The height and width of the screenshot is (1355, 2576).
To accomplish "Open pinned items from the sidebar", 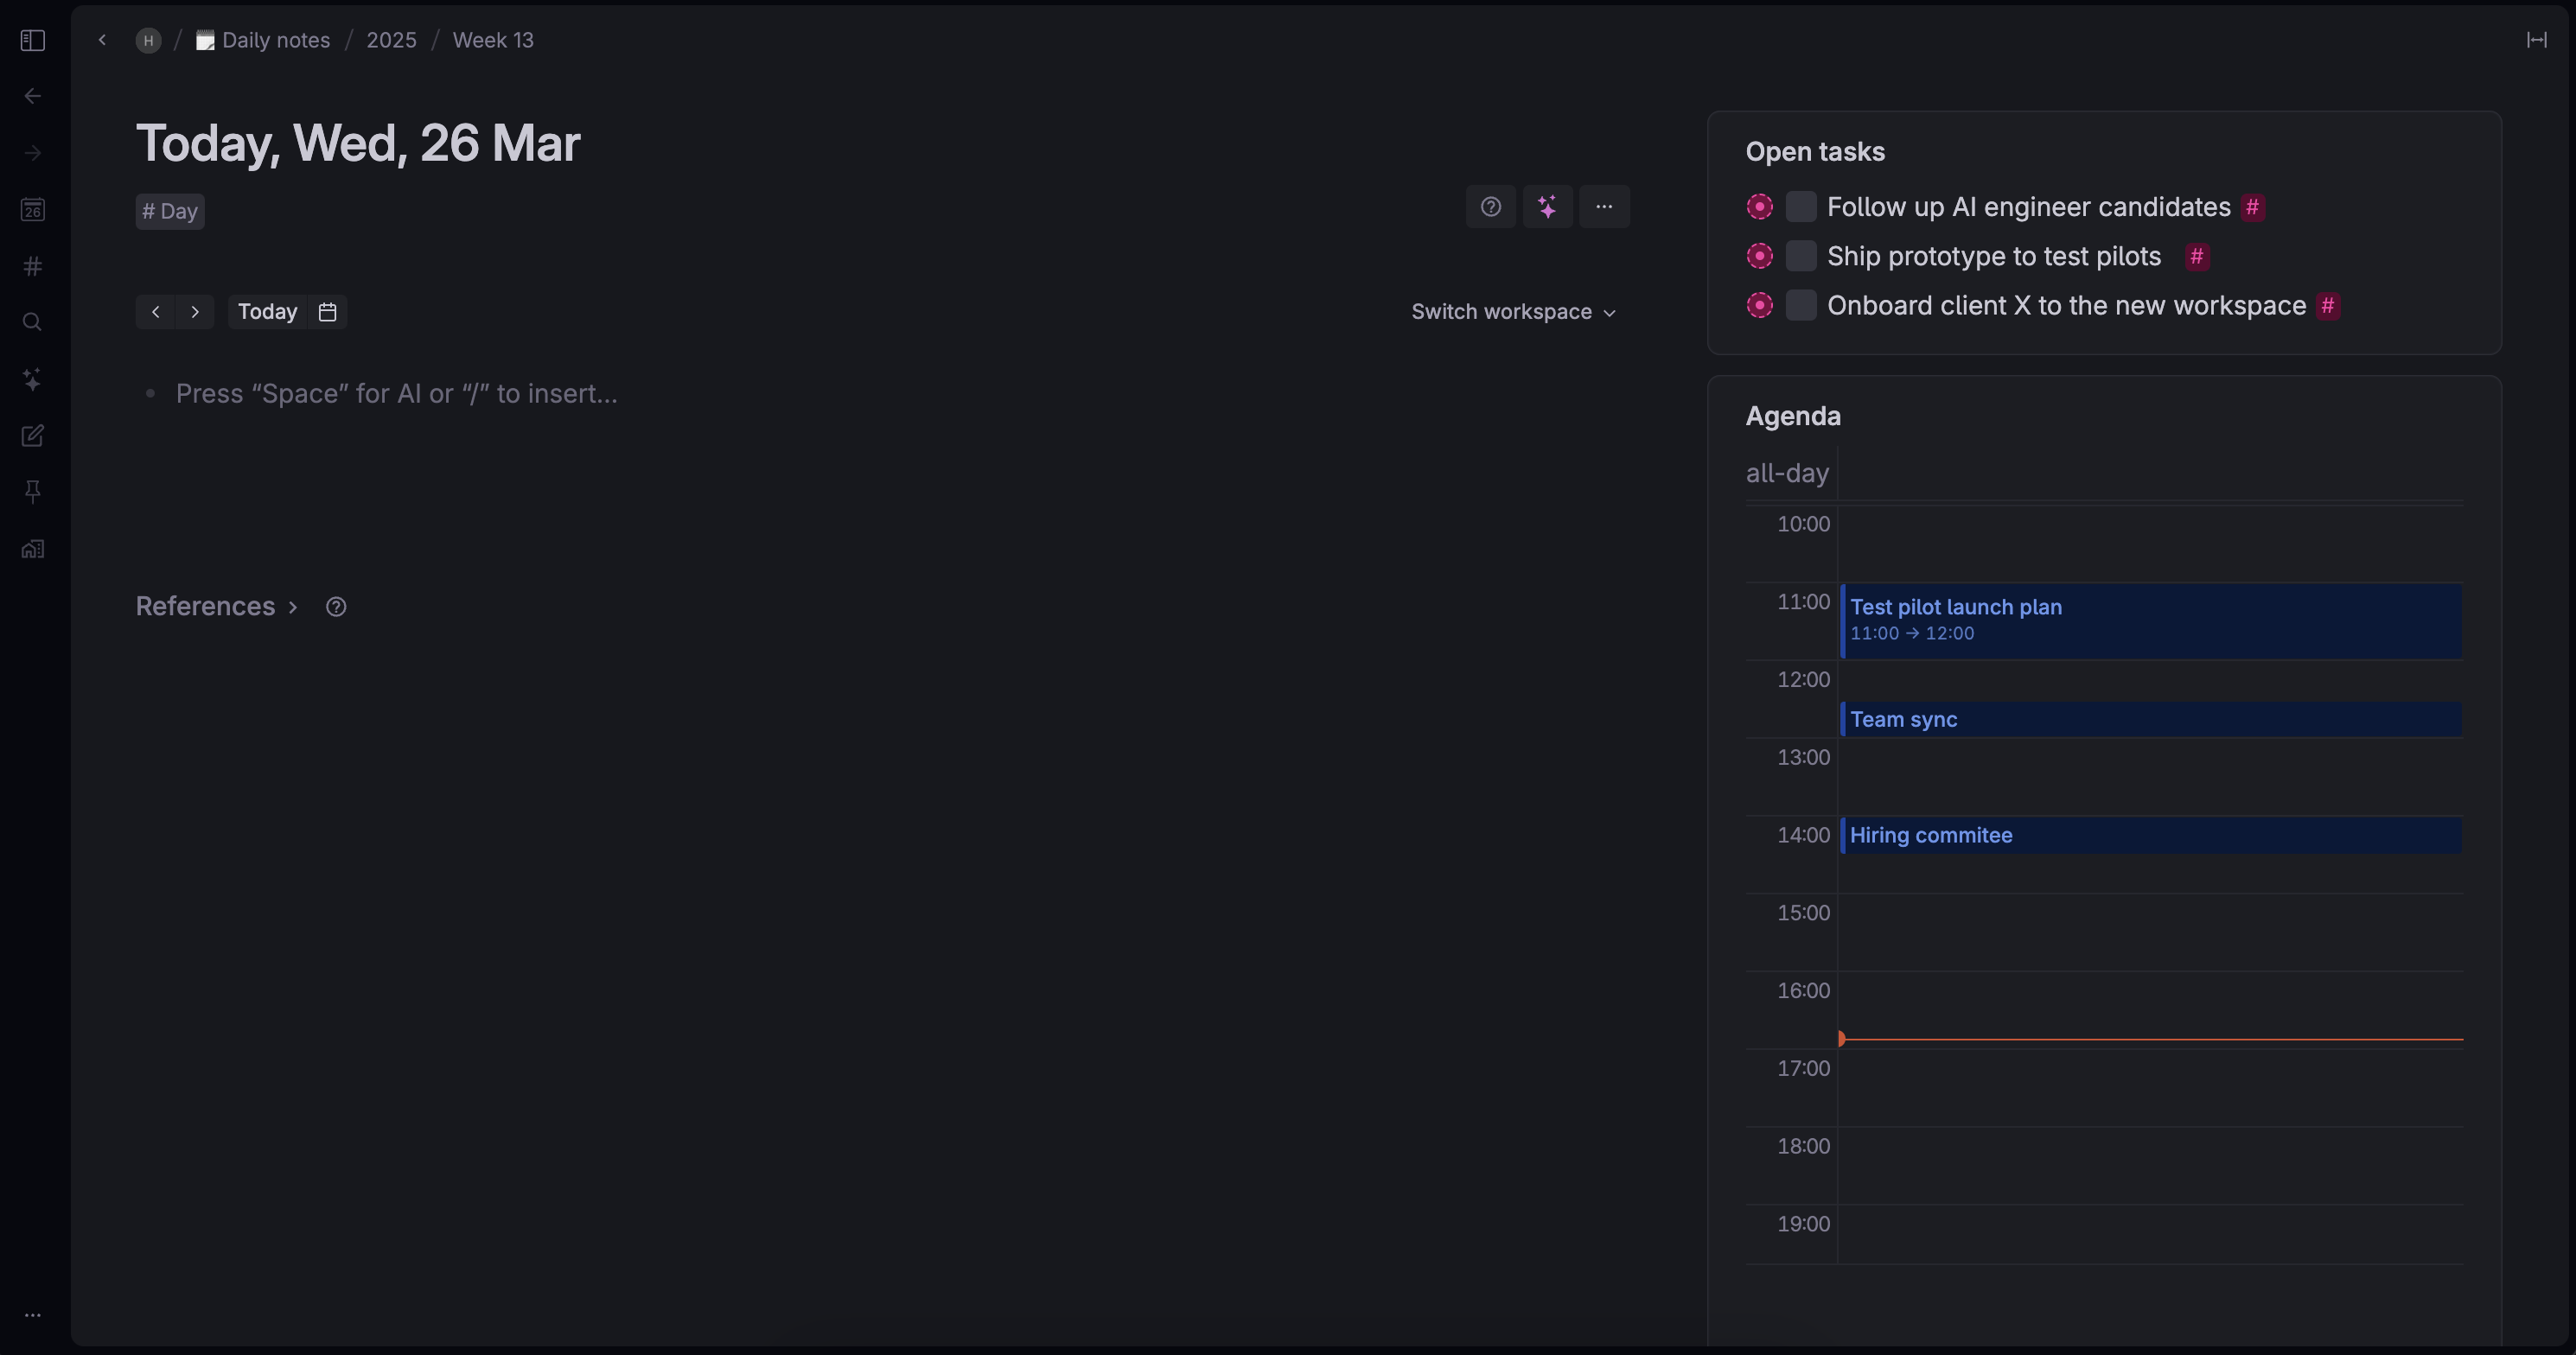I will pos(32,491).
